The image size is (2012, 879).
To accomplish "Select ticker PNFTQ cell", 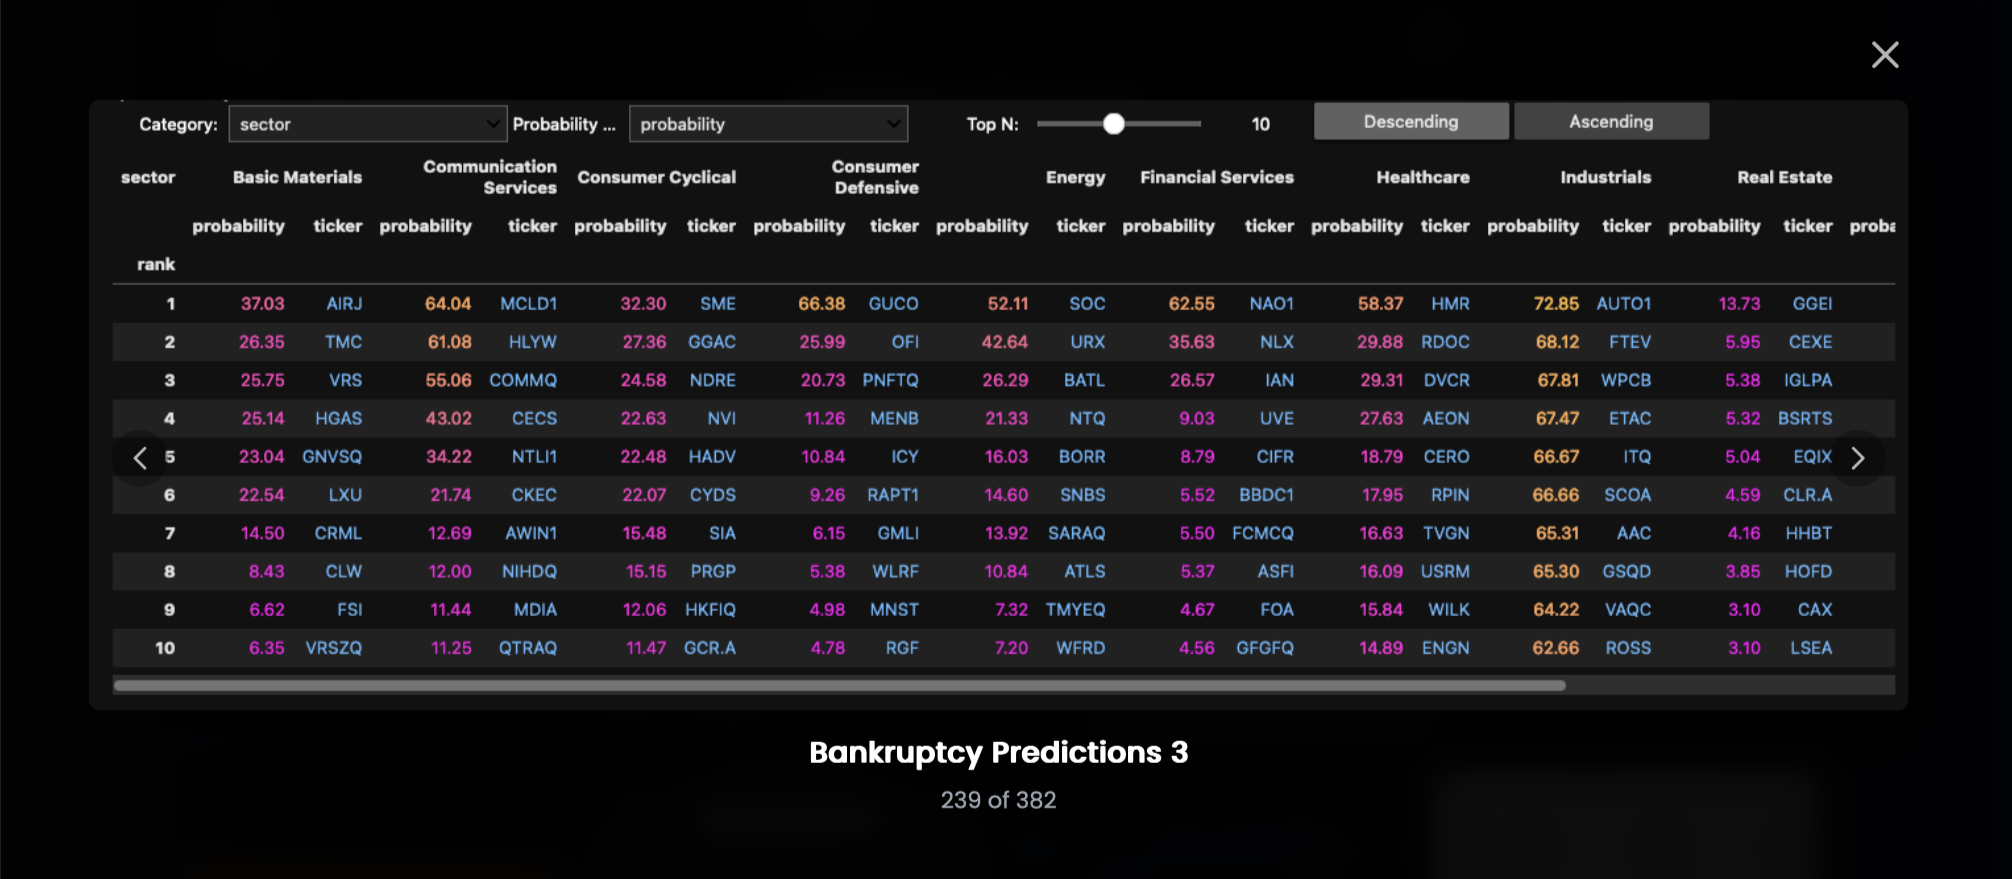I will (890, 380).
